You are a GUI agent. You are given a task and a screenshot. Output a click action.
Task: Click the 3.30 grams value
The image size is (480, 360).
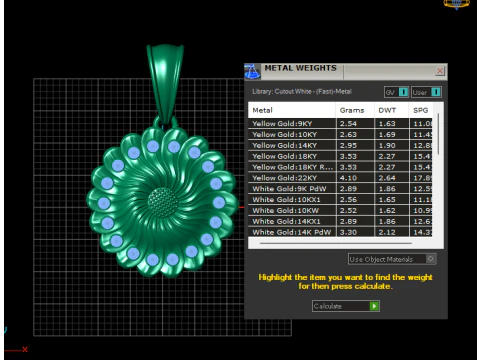click(x=348, y=232)
